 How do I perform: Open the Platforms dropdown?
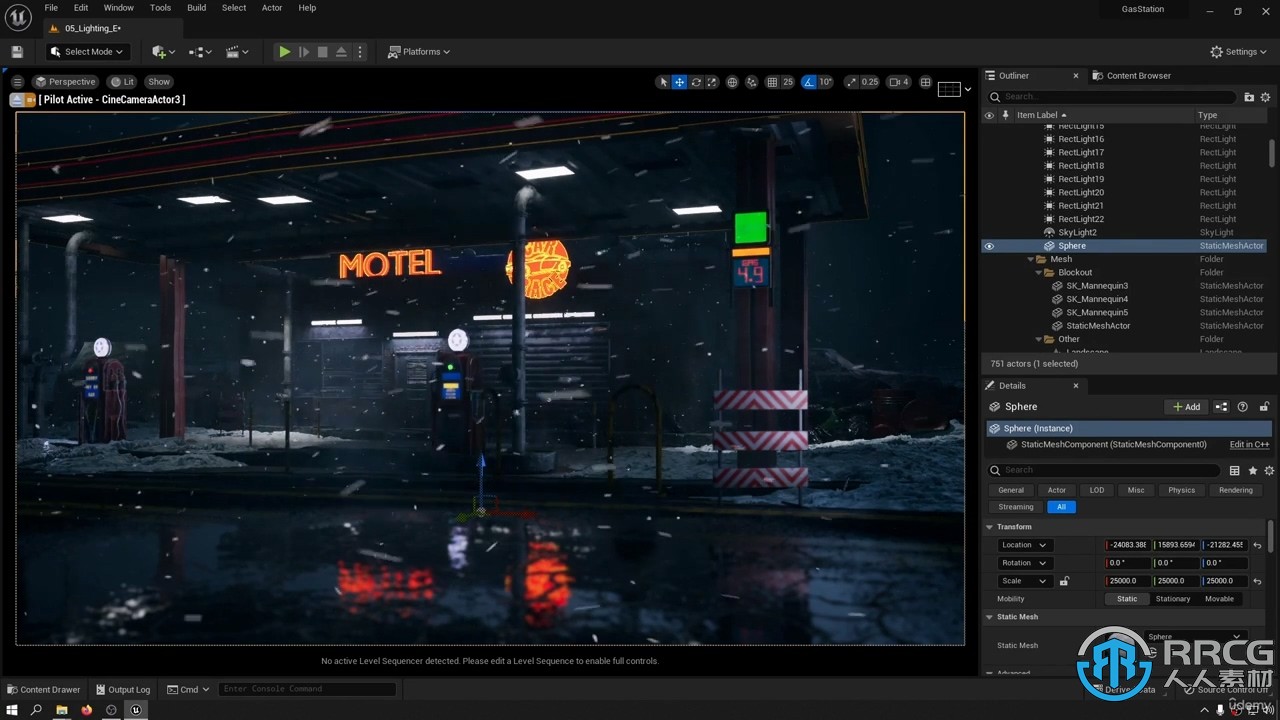coord(419,52)
